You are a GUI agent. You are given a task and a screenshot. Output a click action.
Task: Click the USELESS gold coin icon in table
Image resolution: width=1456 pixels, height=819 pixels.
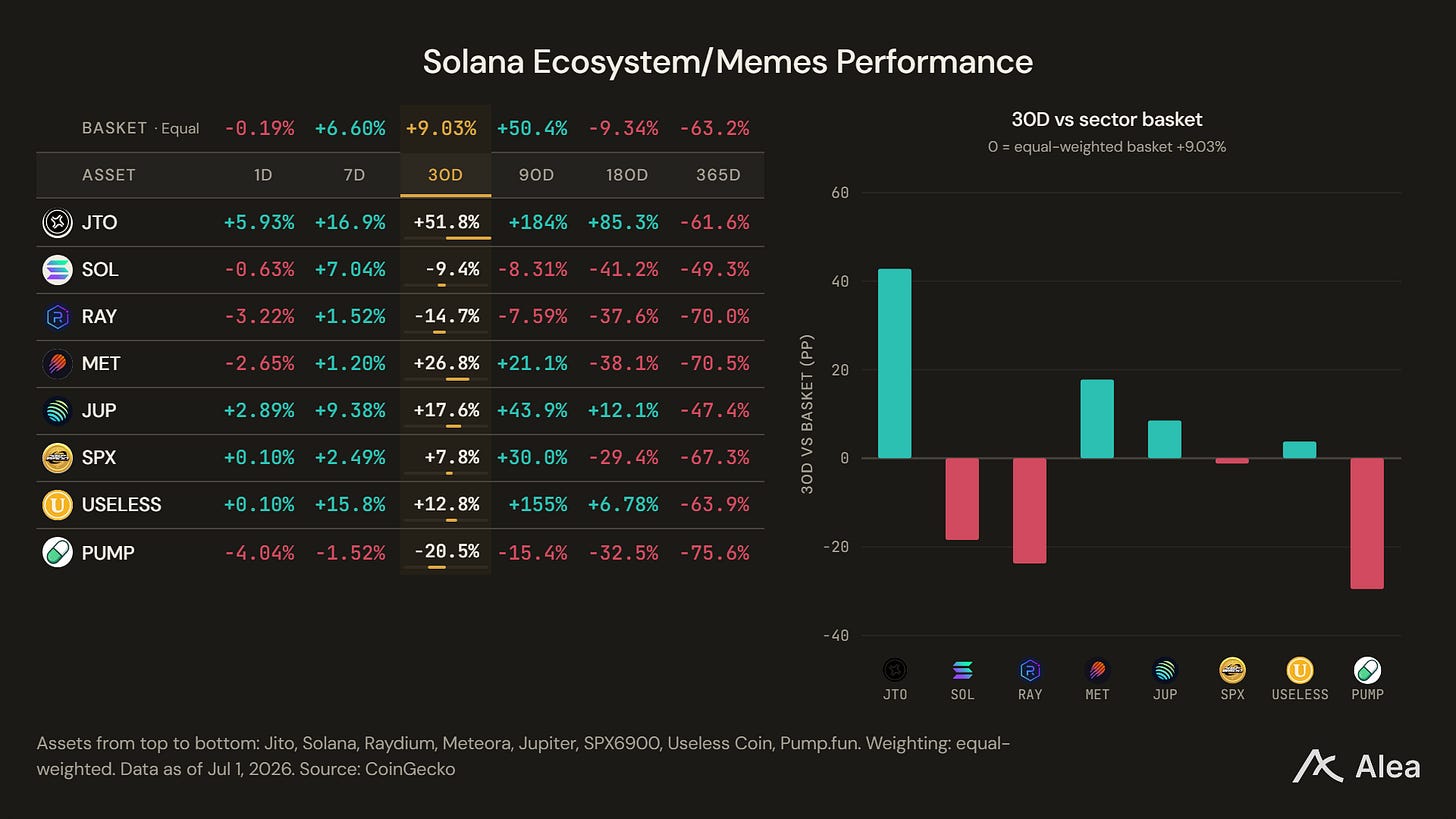pyautogui.click(x=57, y=505)
